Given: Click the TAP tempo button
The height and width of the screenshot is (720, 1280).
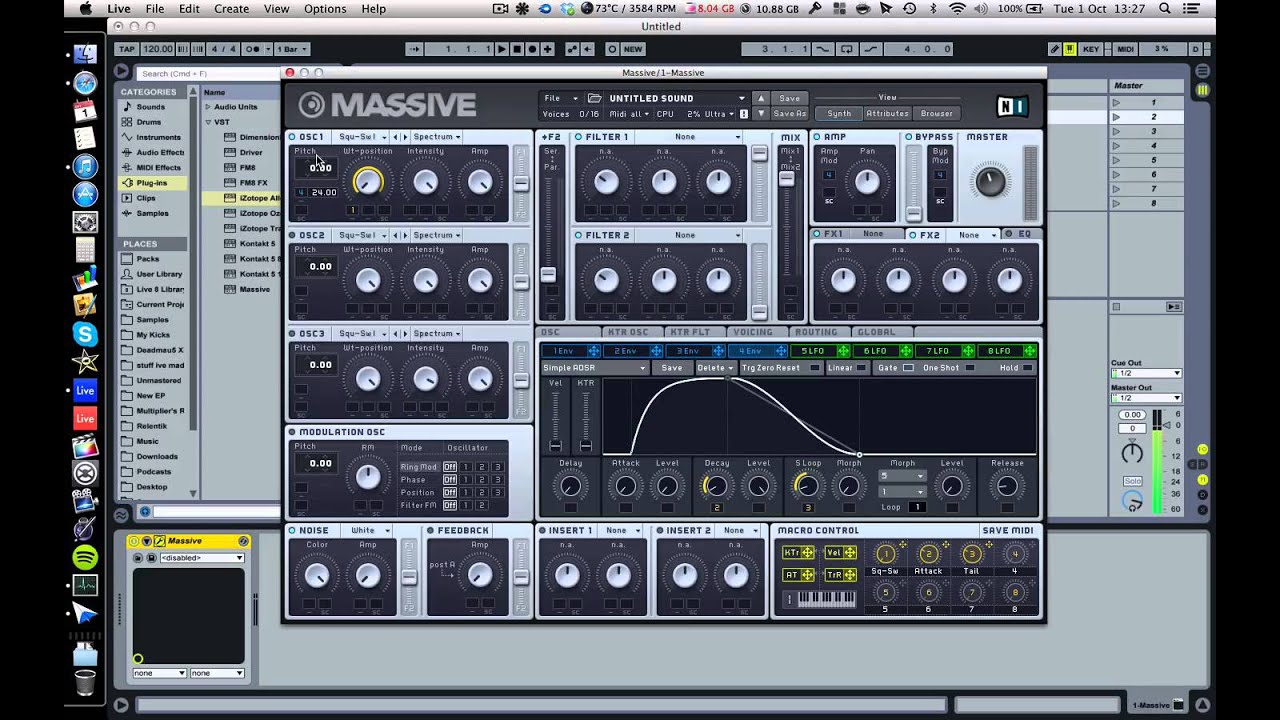Looking at the screenshot, I should [126, 49].
